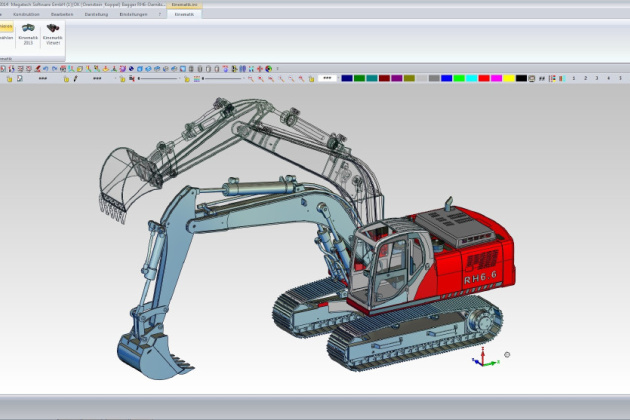Switch to the Darstellung tab
This screenshot has width=630, height=420.
(97, 15)
